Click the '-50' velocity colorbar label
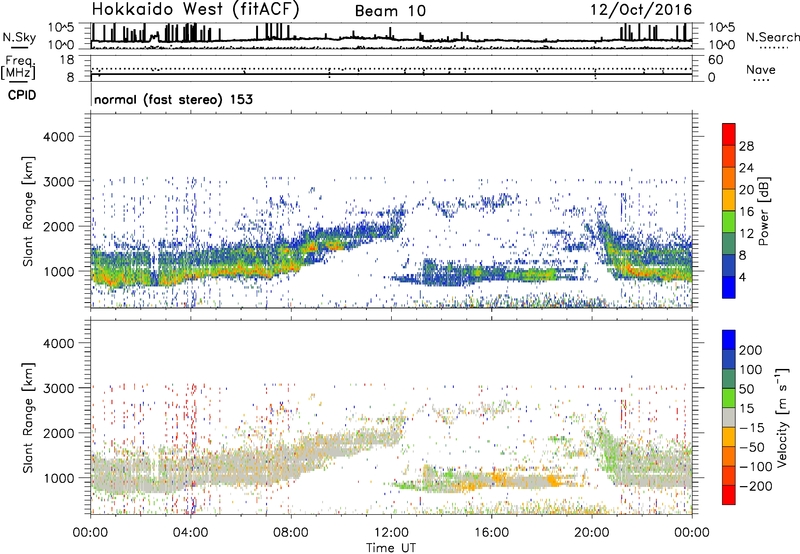The image size is (800, 554). [x=752, y=447]
